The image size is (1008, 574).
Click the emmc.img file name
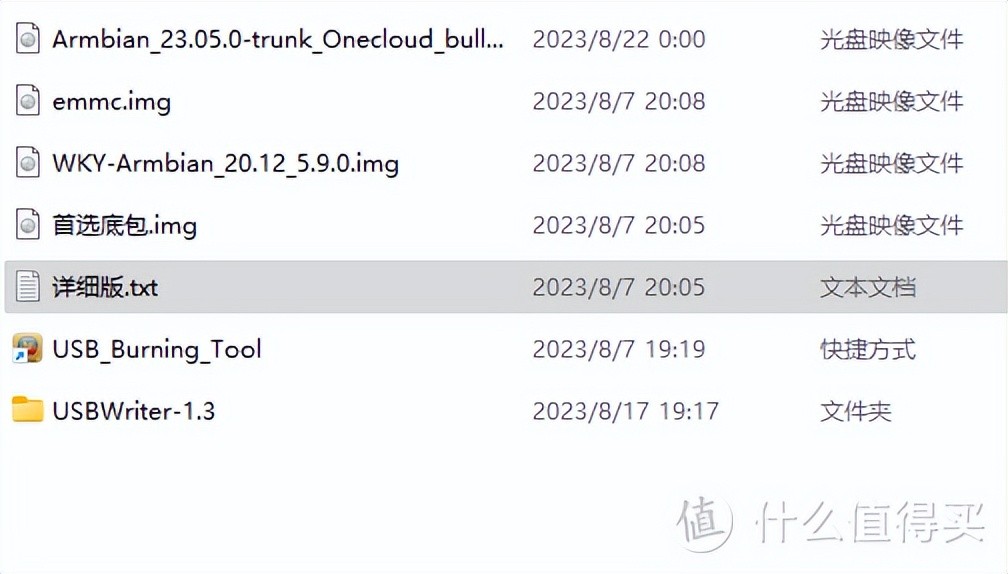pyautogui.click(x=112, y=102)
